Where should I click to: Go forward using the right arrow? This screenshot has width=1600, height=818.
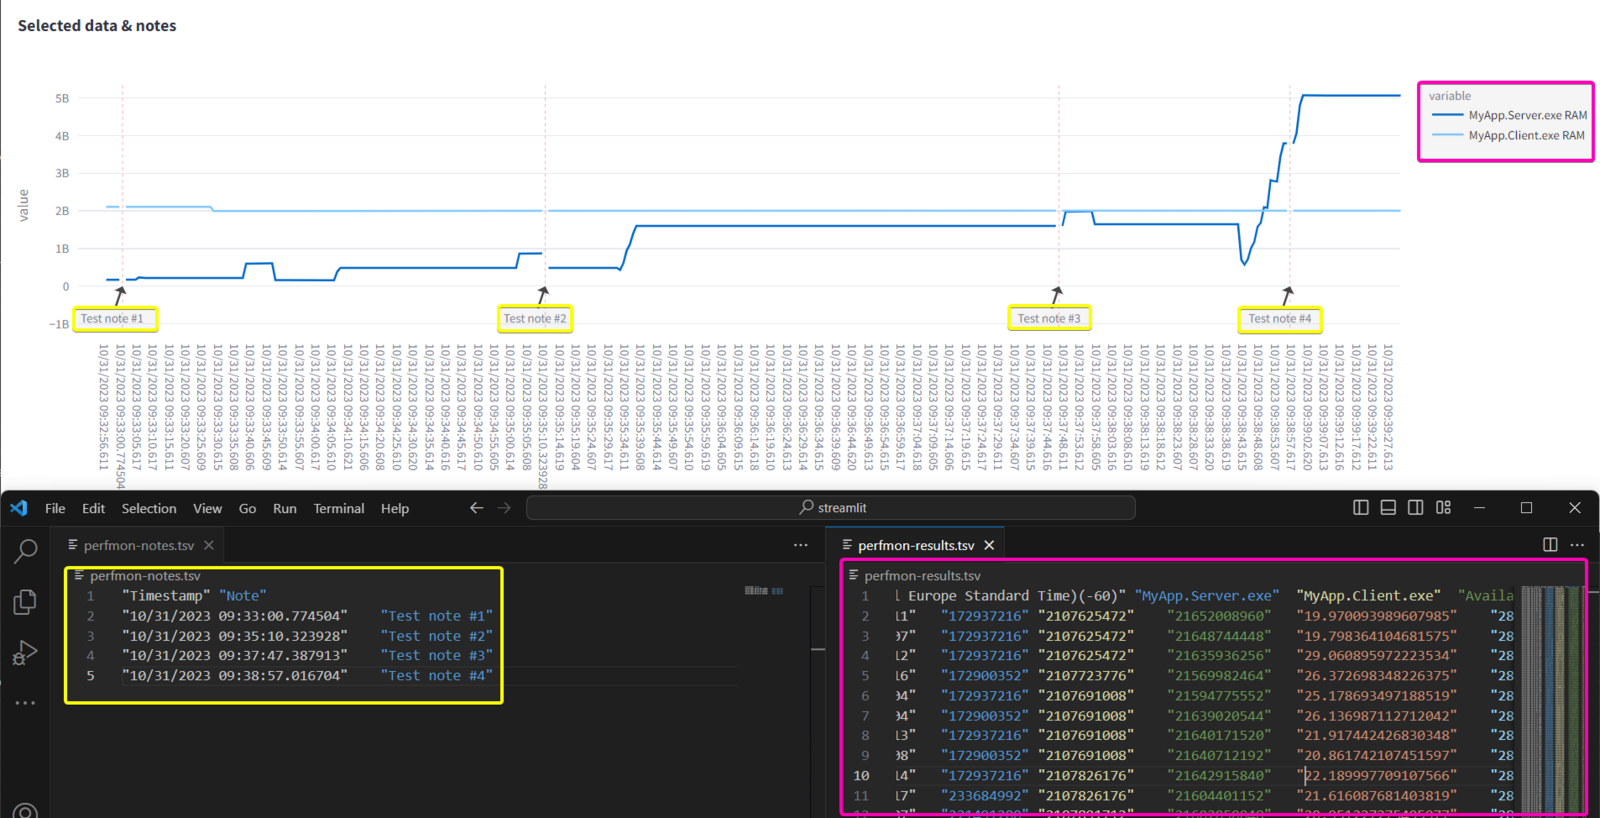[504, 508]
